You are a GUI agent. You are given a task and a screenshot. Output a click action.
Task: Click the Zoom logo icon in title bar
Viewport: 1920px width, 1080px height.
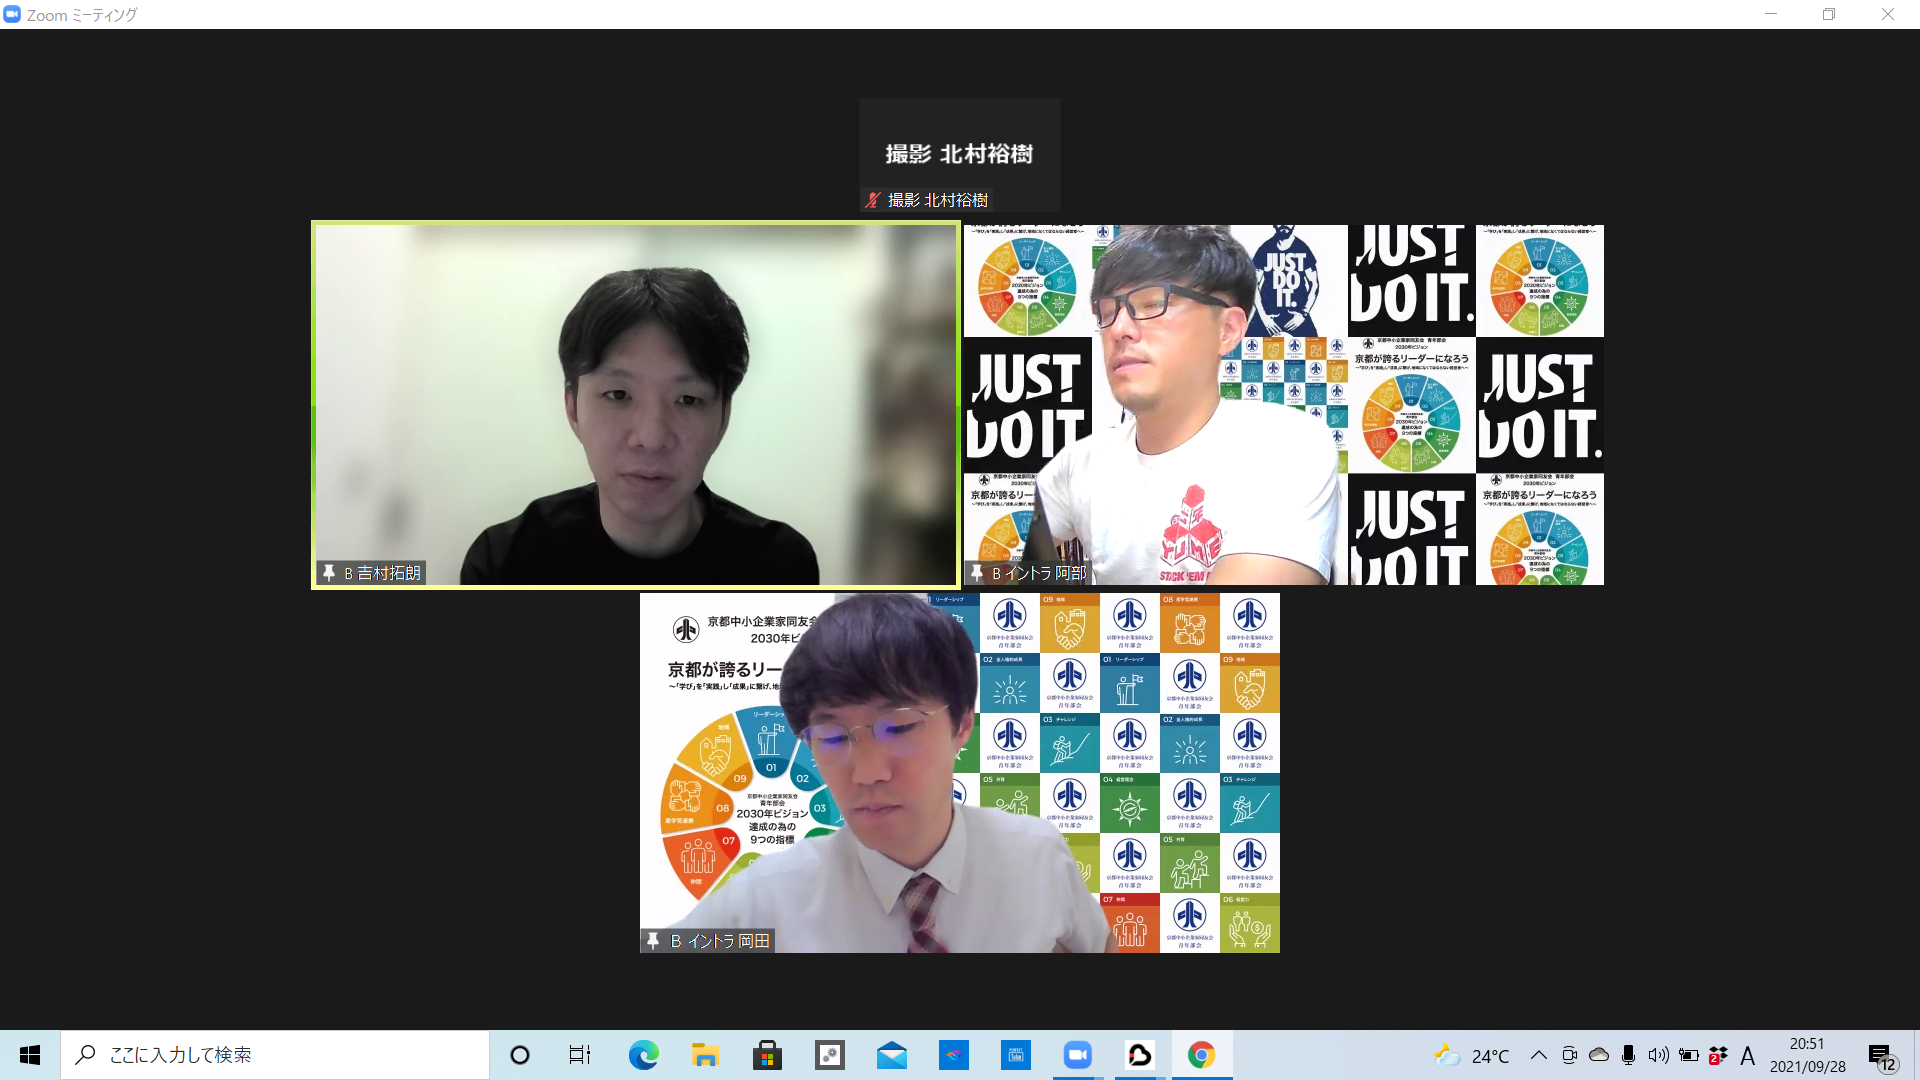coord(12,14)
